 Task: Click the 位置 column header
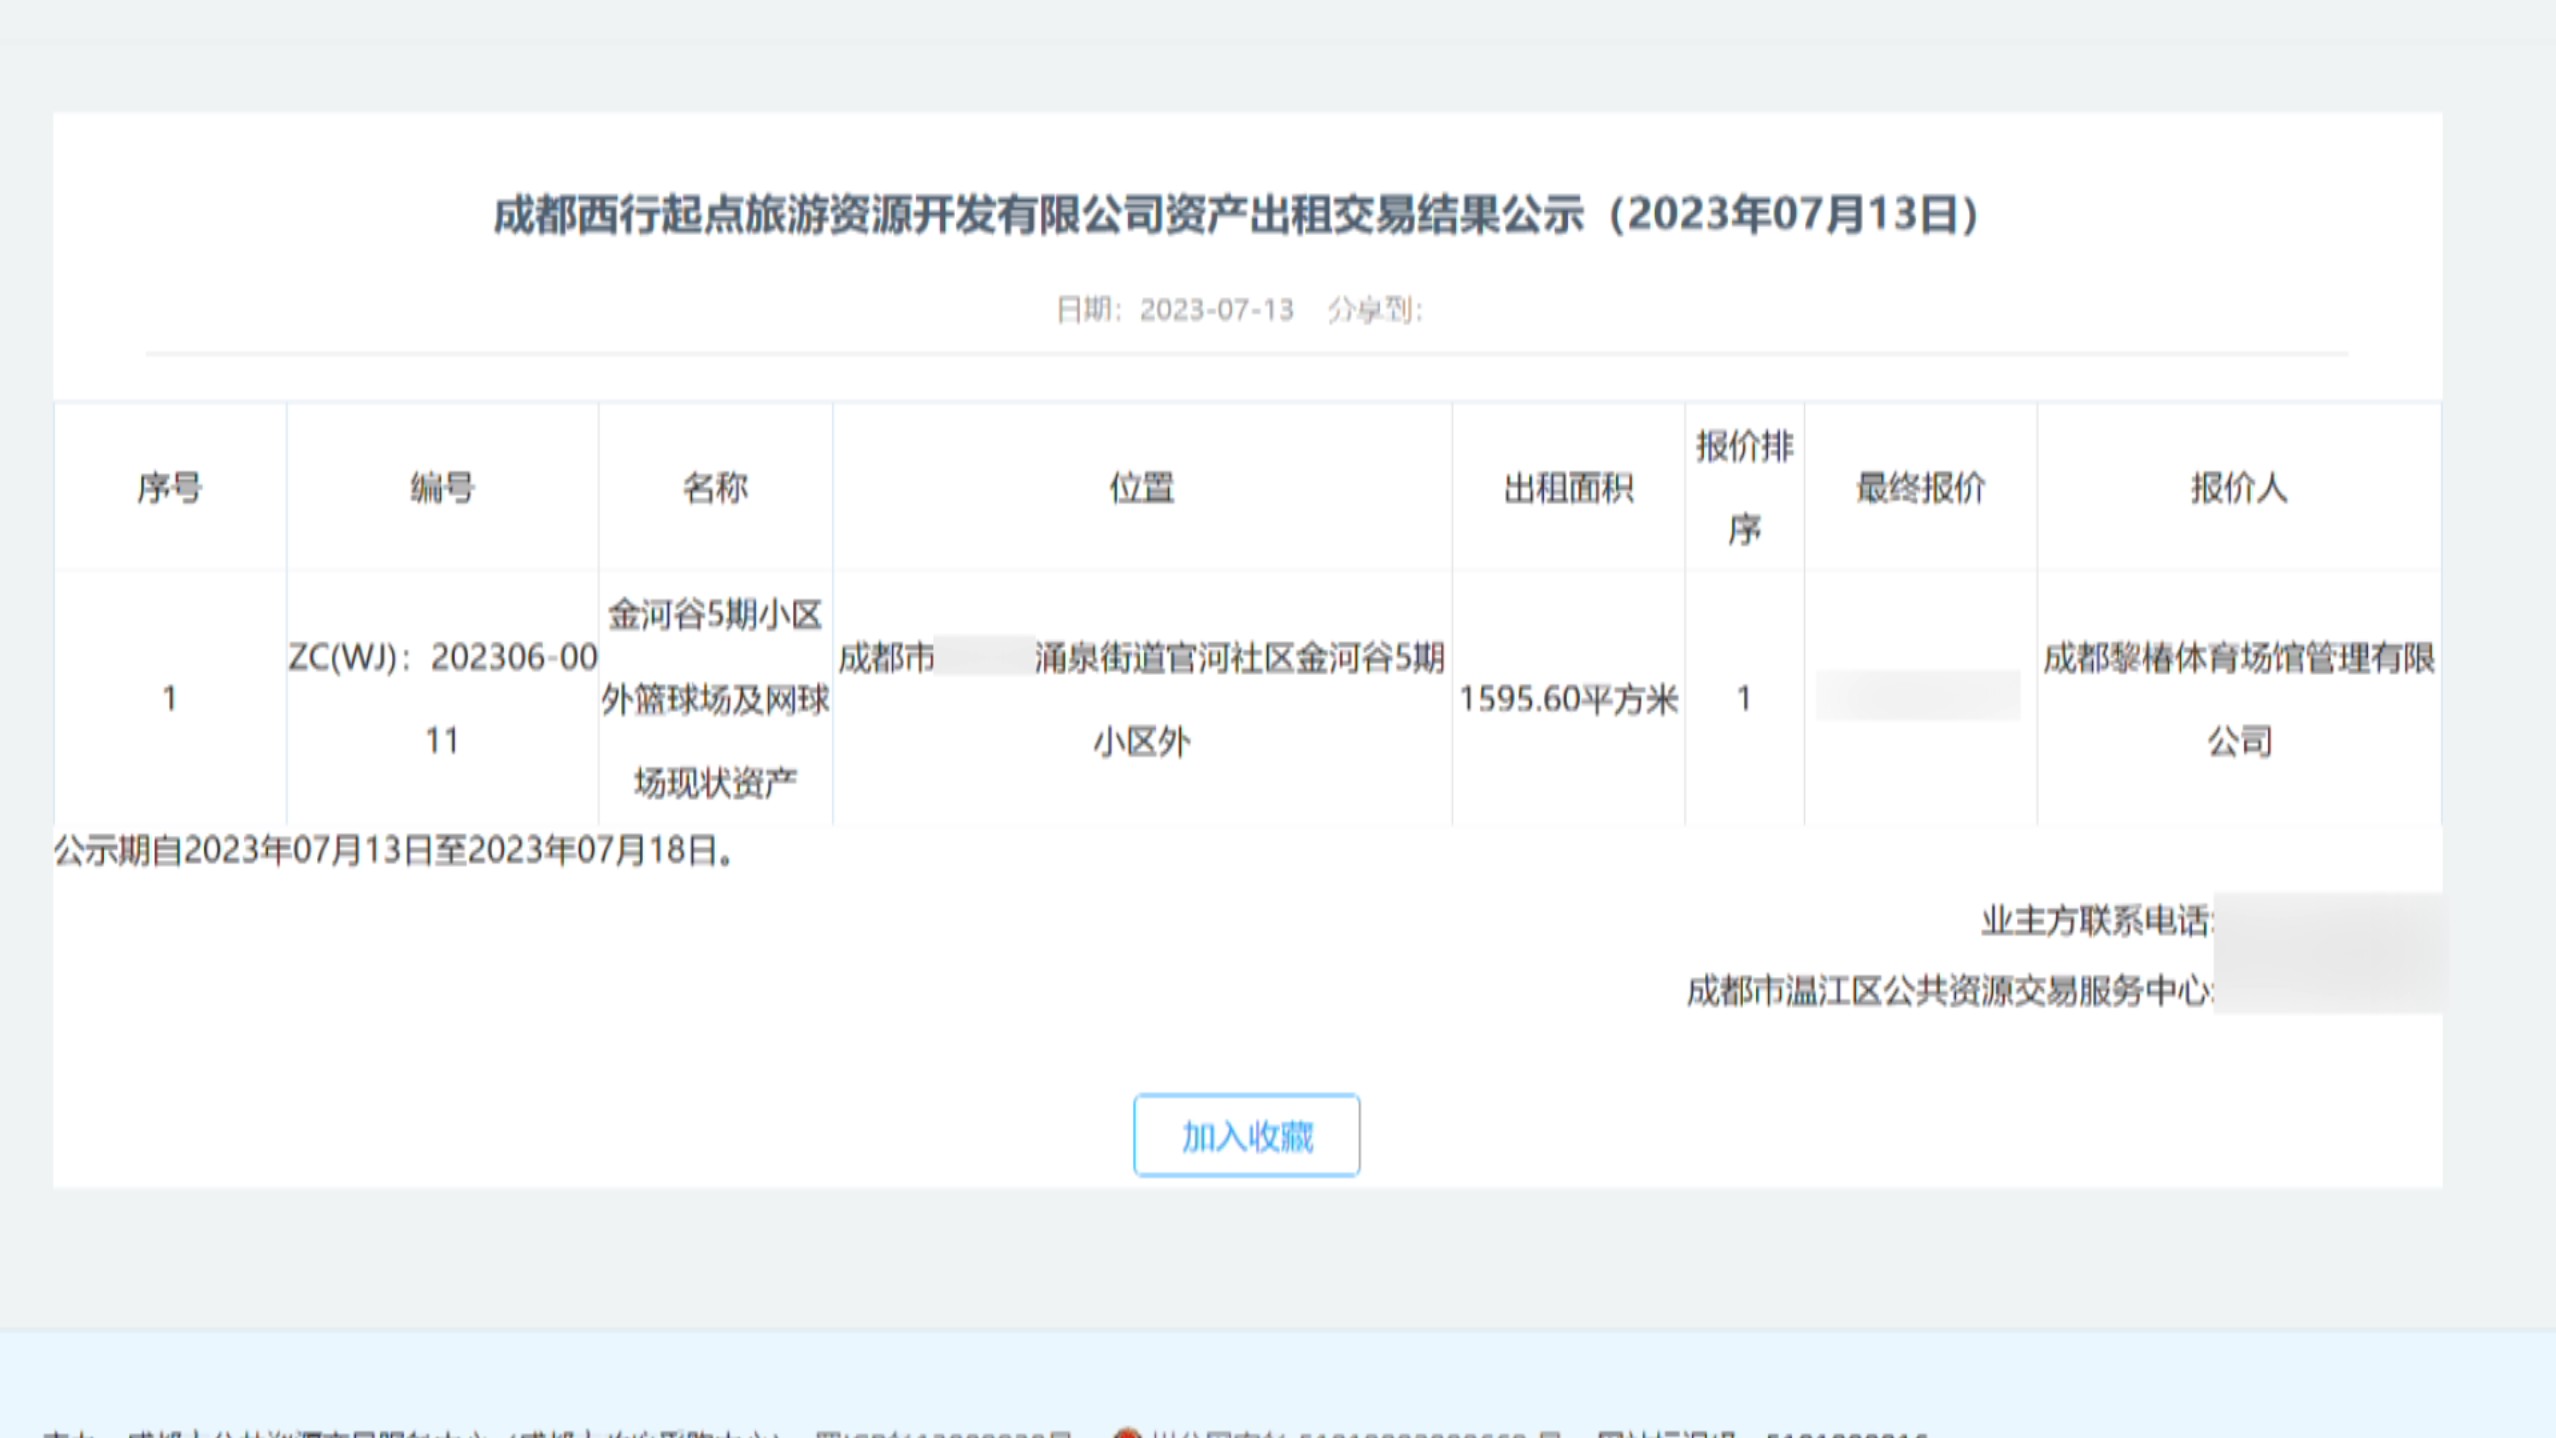coord(1140,488)
